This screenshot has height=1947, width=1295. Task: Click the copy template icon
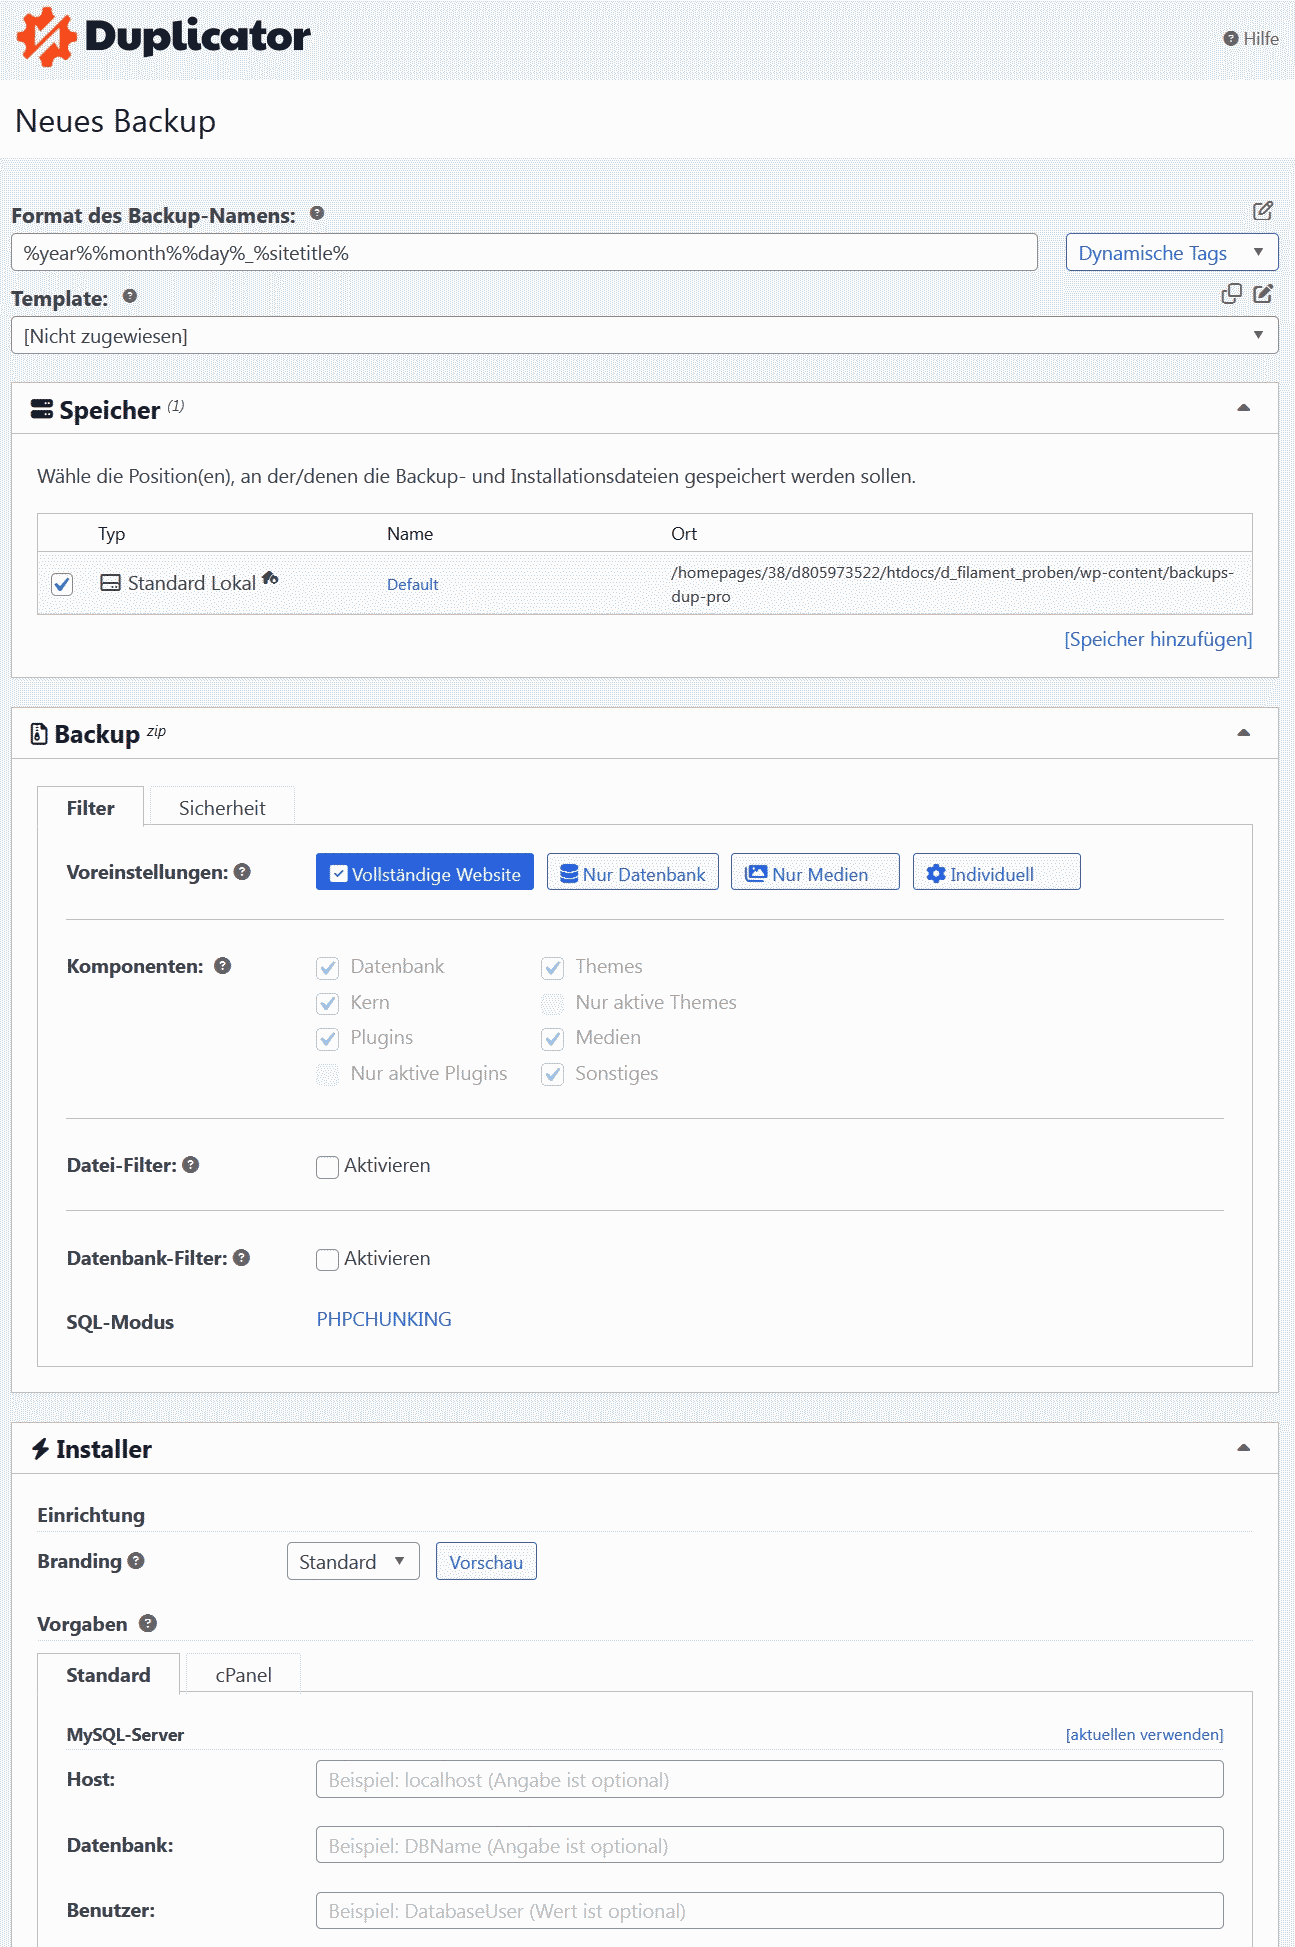(x=1231, y=294)
